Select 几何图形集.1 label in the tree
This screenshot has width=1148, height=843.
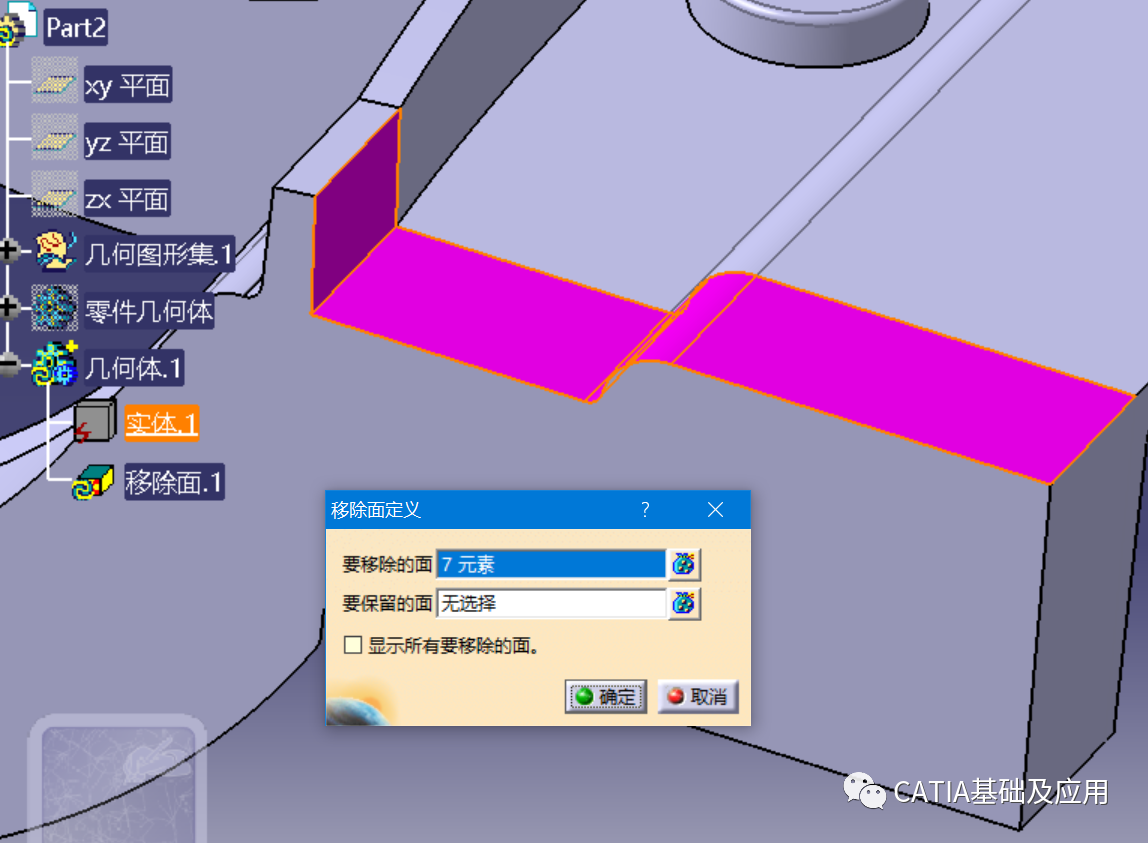tap(159, 254)
